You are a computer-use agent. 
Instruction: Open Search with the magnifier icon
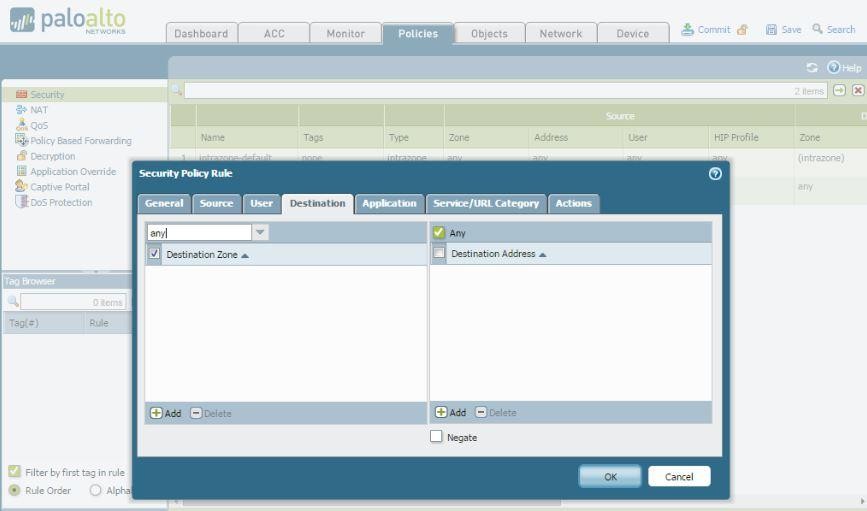818,30
